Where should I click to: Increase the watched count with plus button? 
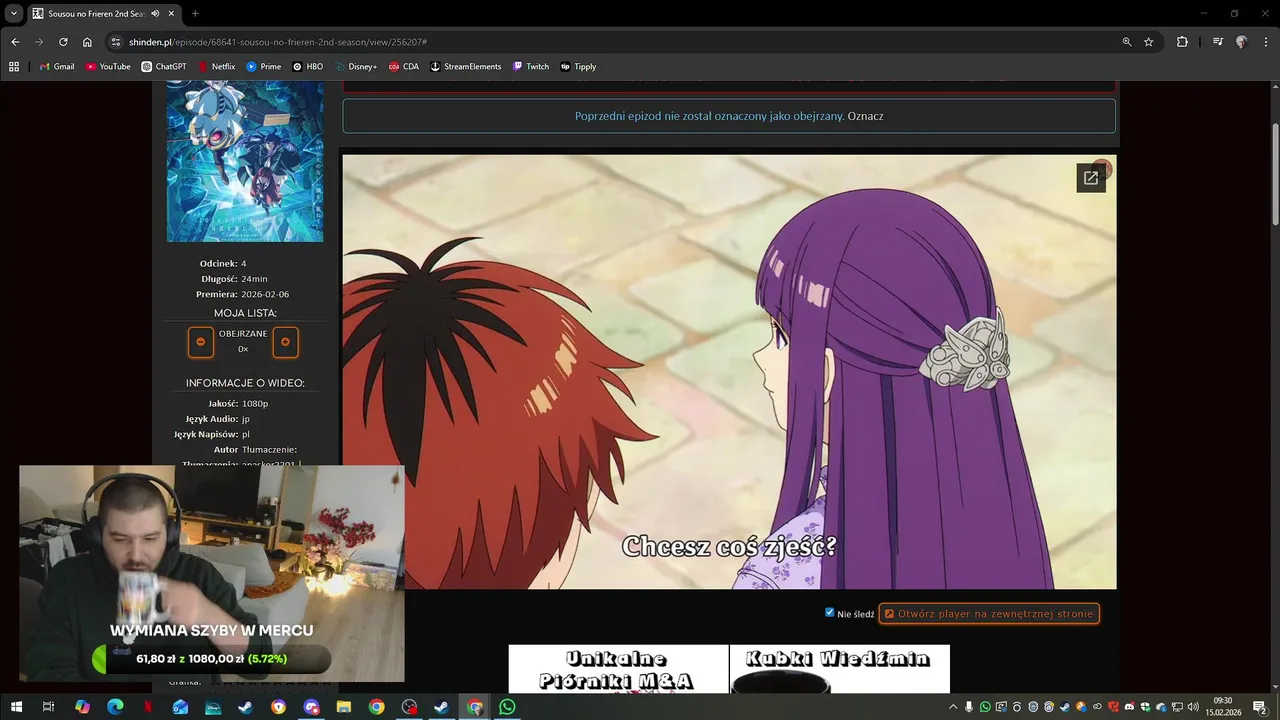coord(285,342)
